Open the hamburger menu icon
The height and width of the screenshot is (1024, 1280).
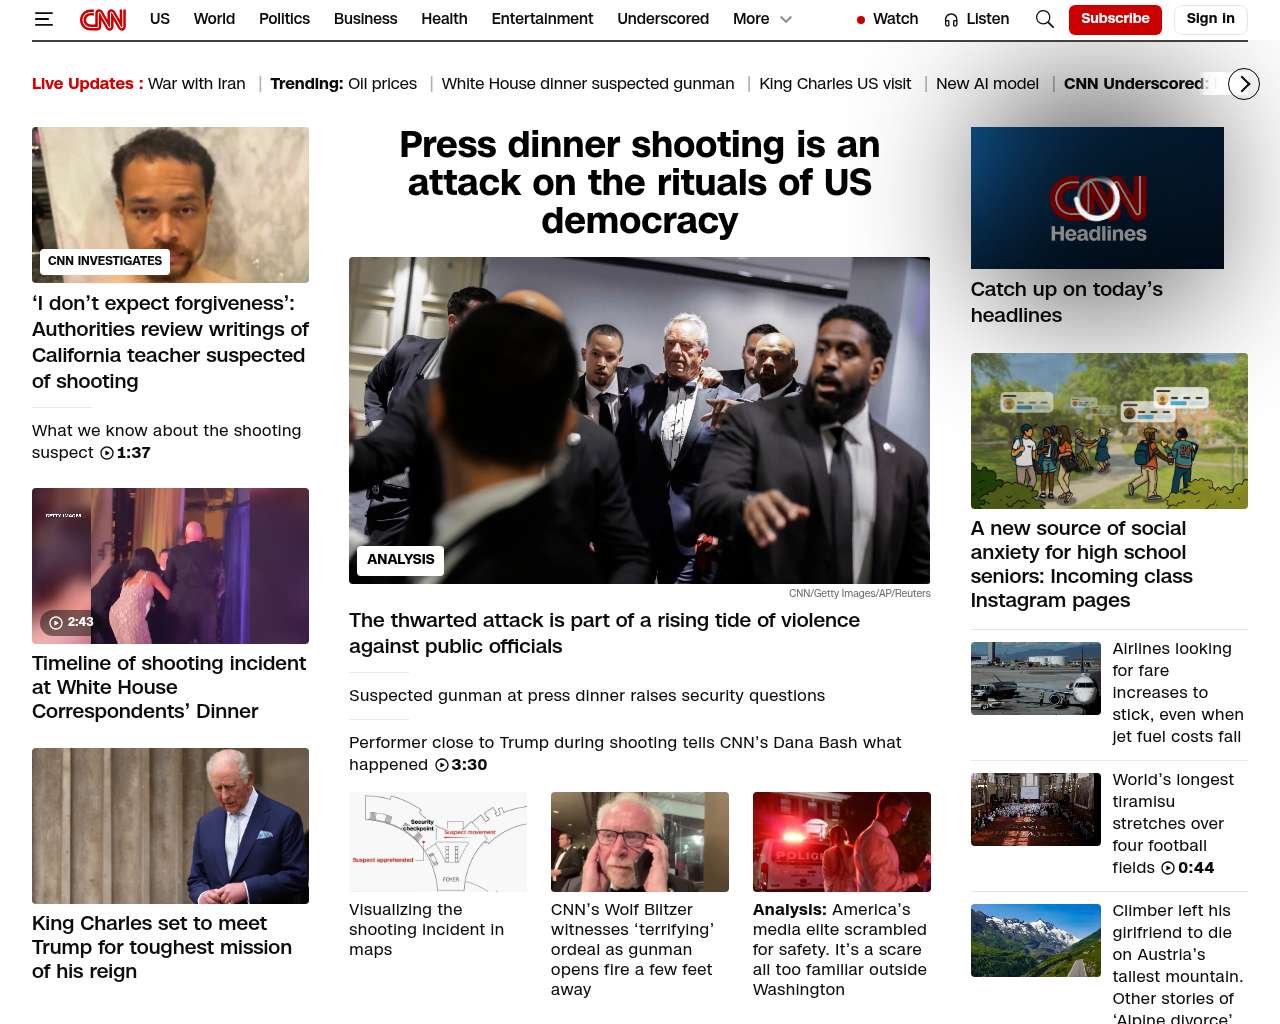click(x=43, y=19)
